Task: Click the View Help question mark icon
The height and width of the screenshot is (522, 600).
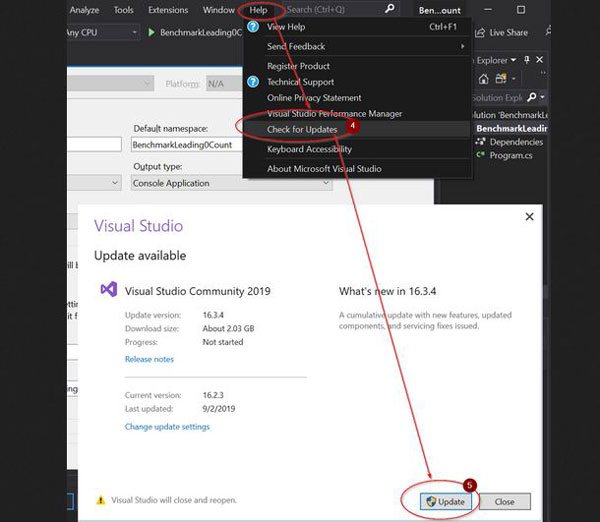Action: [253, 28]
